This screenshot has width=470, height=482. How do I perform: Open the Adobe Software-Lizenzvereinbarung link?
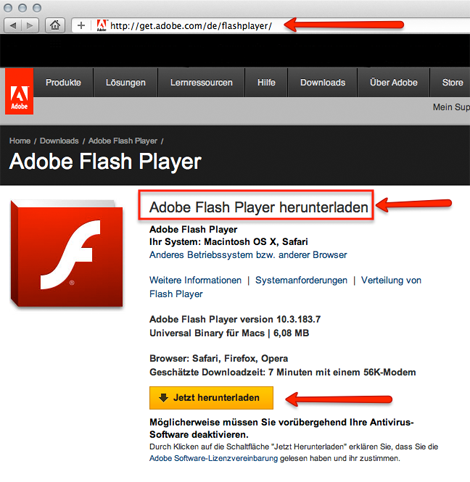(x=213, y=458)
